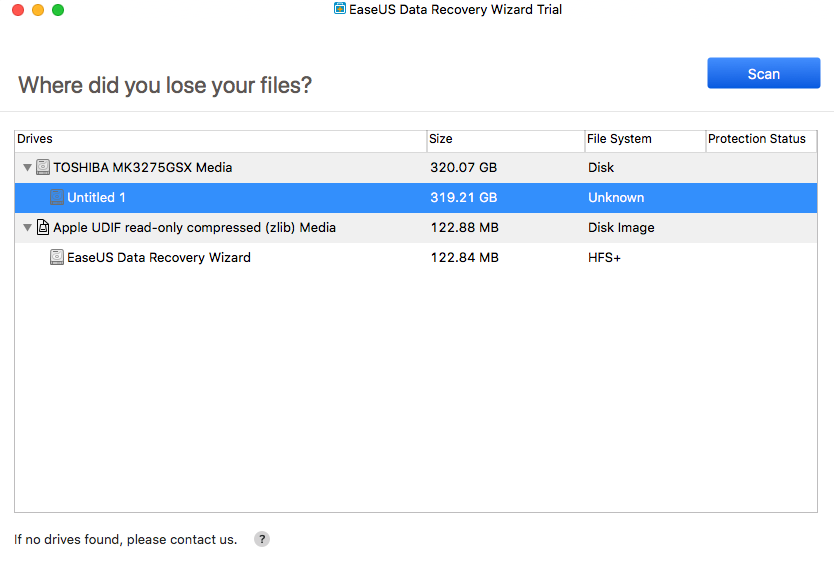Close the window with the red button
This screenshot has width=834, height=566.
(x=18, y=10)
